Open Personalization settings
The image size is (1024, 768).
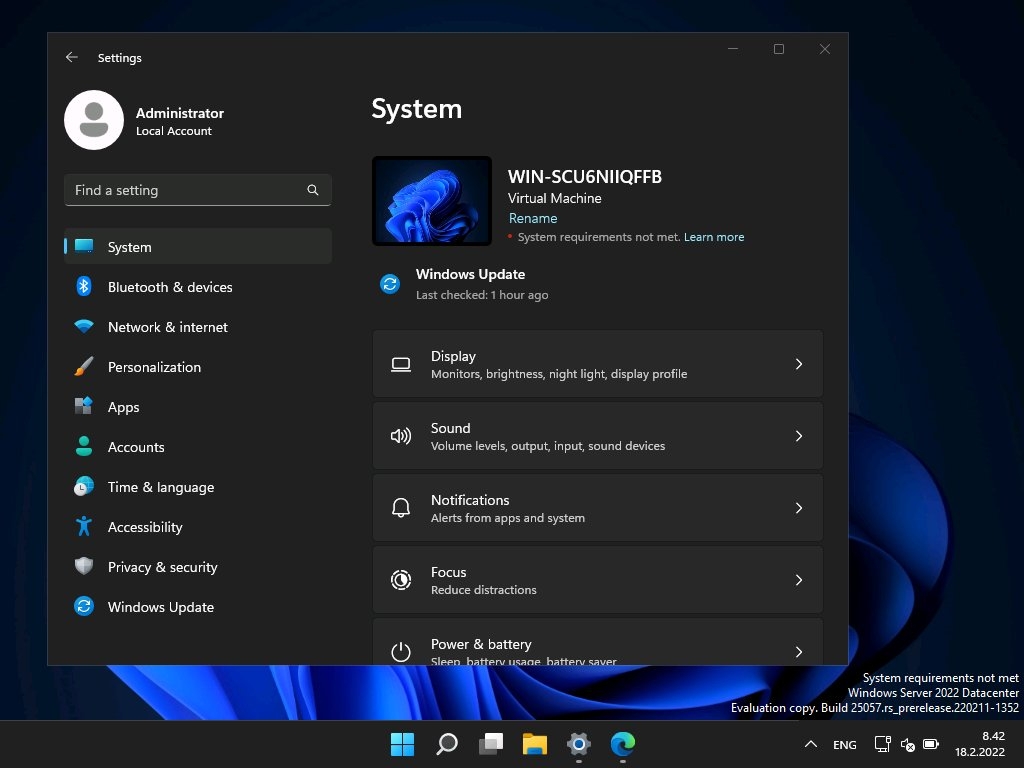pyautogui.click(x=198, y=366)
